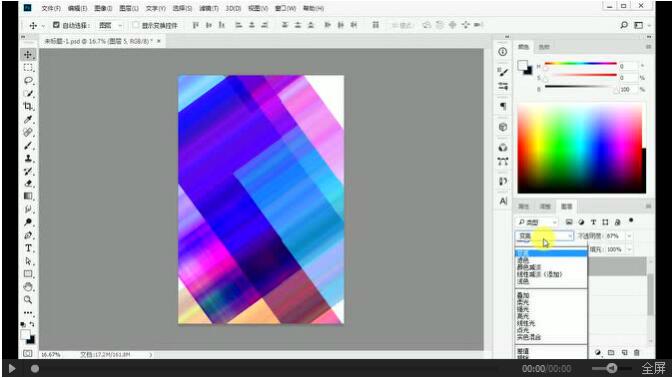Swap foreground and background colors arrow
The width and height of the screenshot is (672, 378).
click(32, 324)
